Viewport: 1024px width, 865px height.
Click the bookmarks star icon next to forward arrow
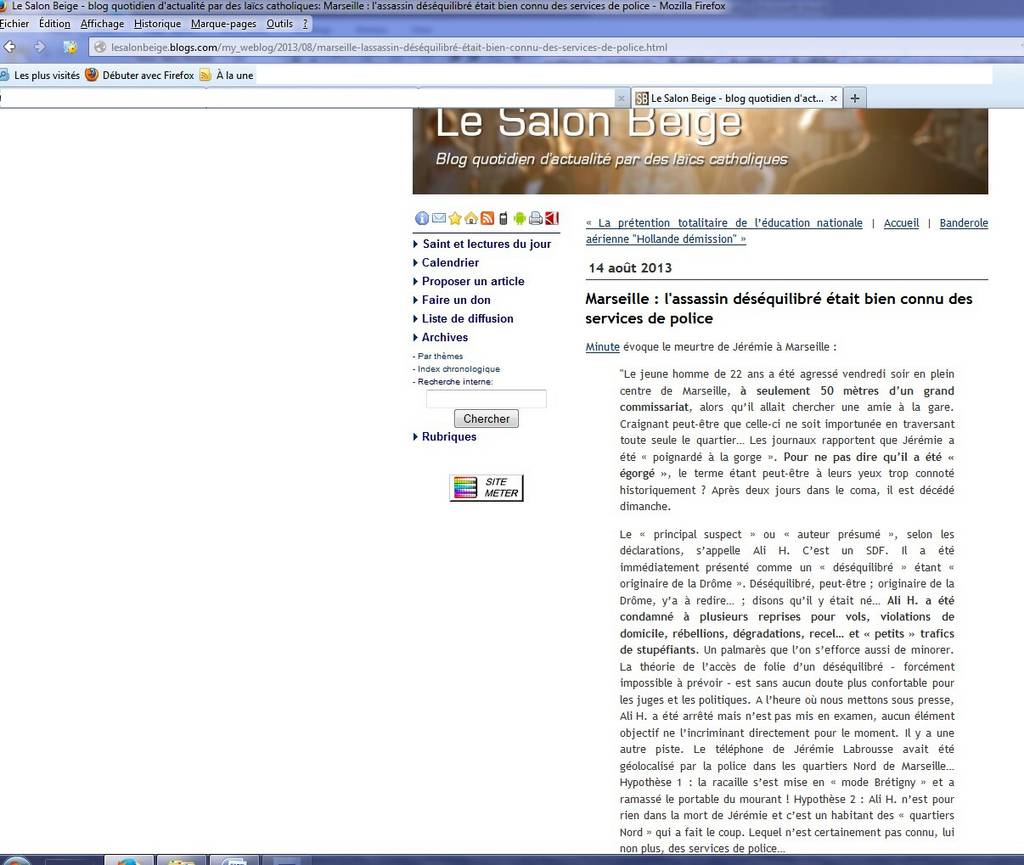click(x=70, y=47)
